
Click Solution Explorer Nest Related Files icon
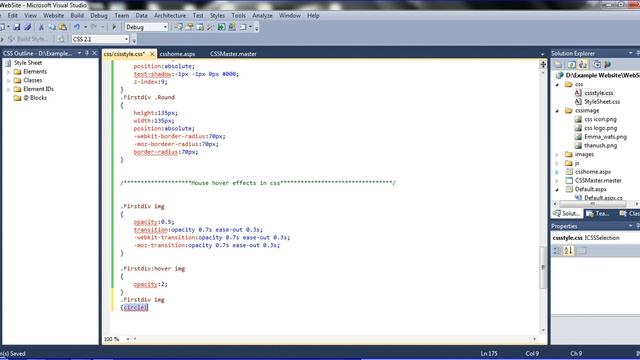pyautogui.click(x=582, y=64)
